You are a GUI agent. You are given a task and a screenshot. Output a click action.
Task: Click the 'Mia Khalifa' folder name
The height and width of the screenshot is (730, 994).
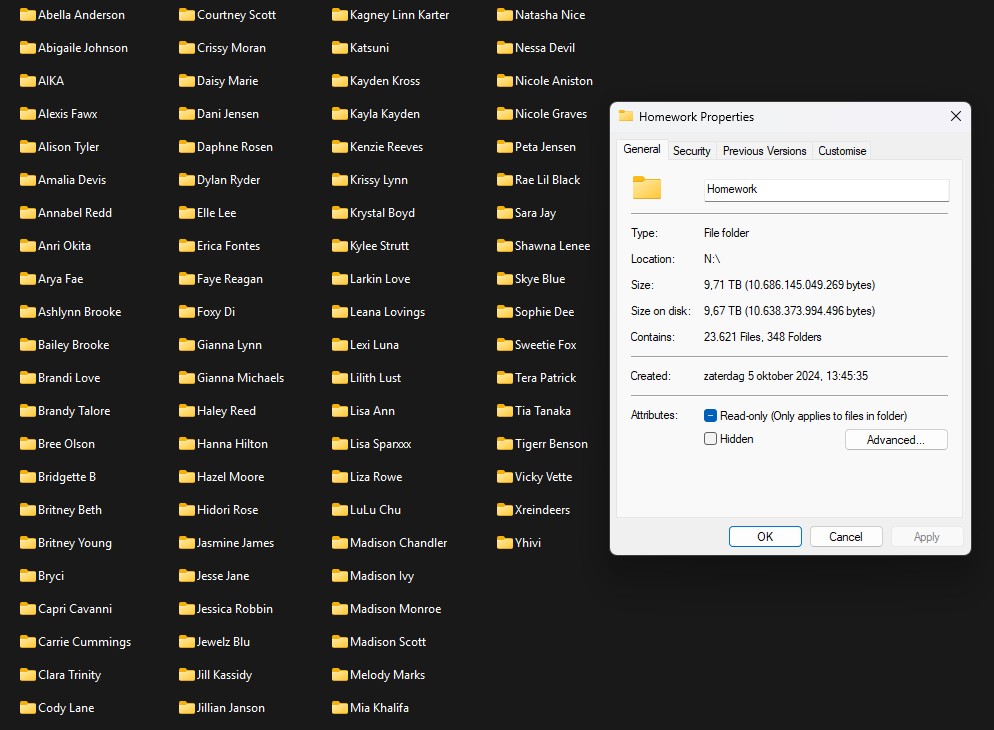[379, 707]
